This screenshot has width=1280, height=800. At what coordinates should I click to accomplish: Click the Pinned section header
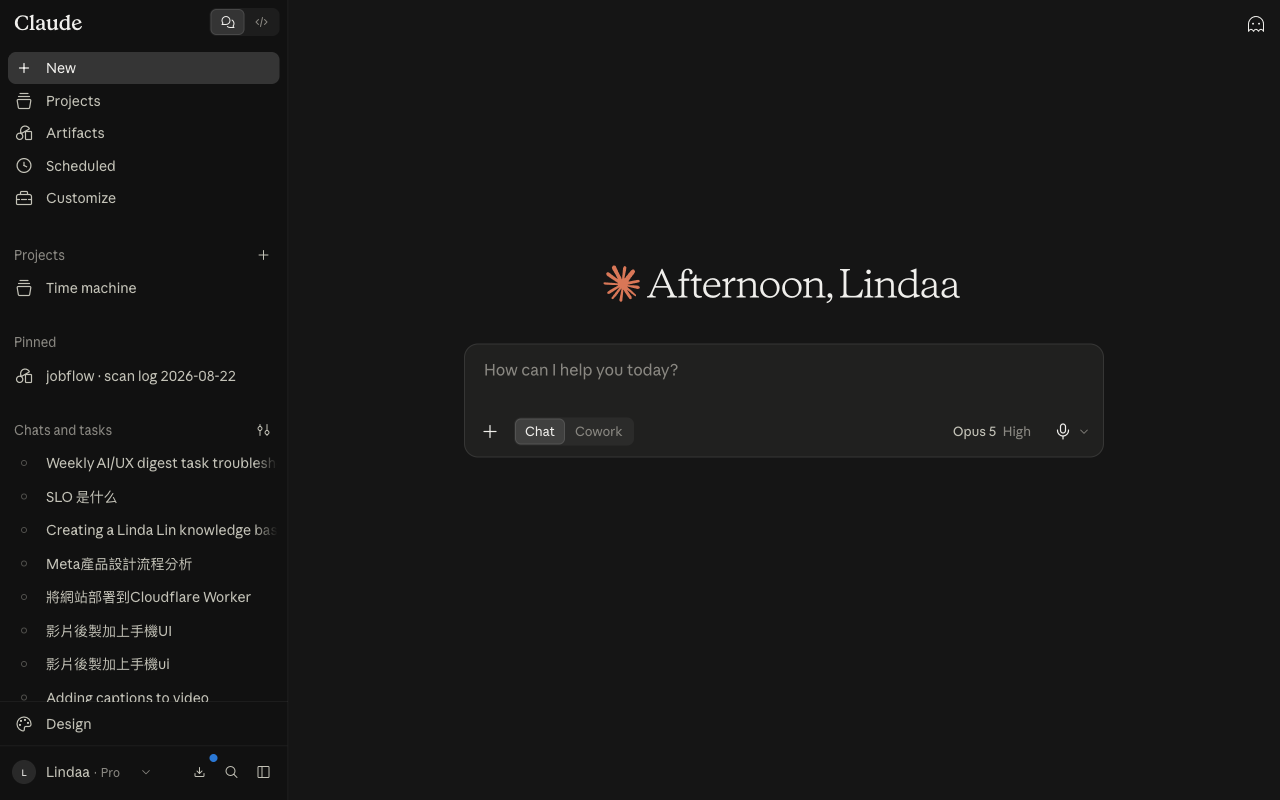[x=35, y=342]
